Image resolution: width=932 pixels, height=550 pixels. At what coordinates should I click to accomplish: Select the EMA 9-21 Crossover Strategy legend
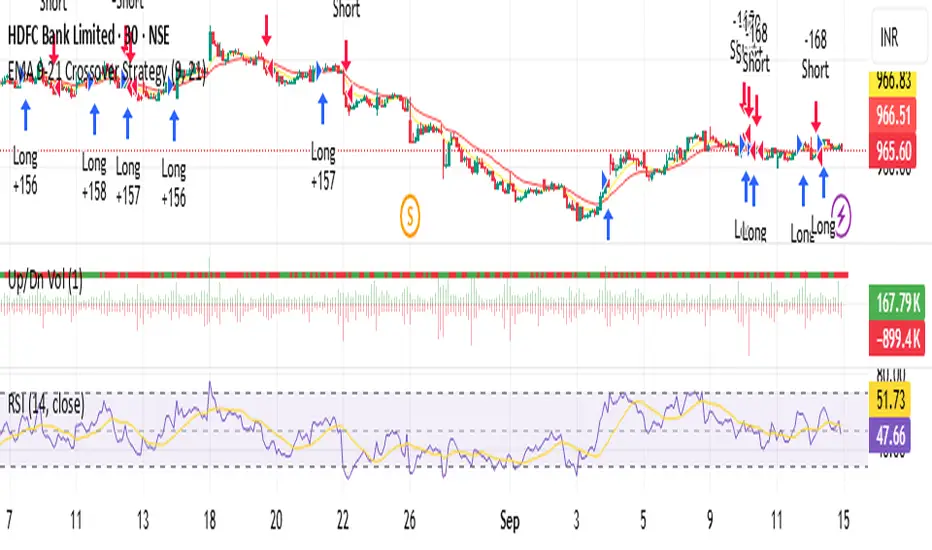click(106, 72)
